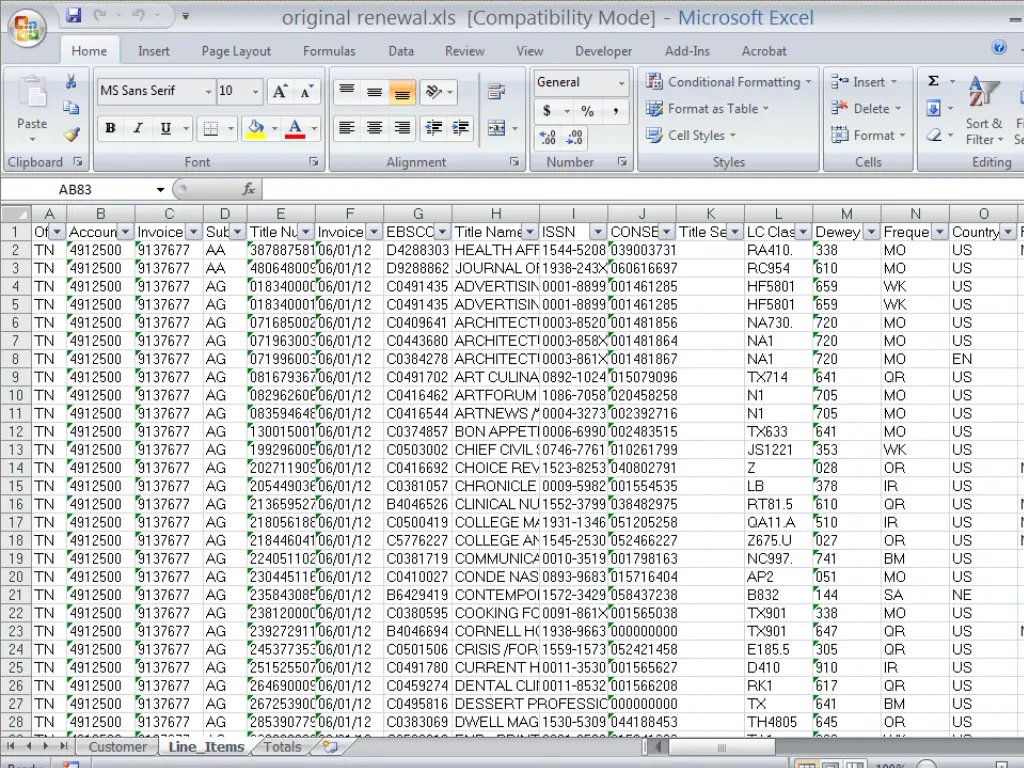This screenshot has width=1024, height=768.
Task: Center the cell text horizontally
Action: pyautogui.click(x=374, y=128)
